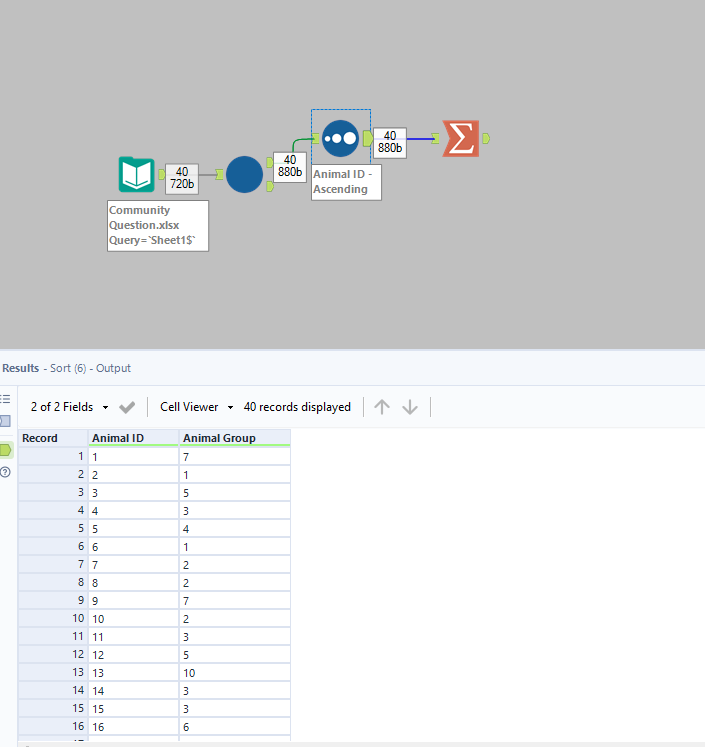Viewport: 705px width, 747px height.
Task: Click the Summarize tool's output anchor
Action: (x=486, y=138)
